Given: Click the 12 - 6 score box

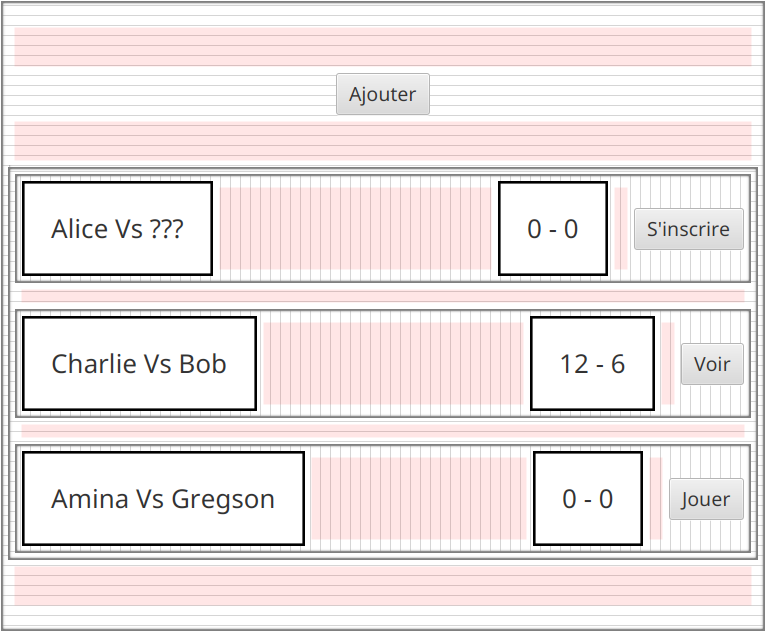Looking at the screenshot, I should (x=592, y=364).
